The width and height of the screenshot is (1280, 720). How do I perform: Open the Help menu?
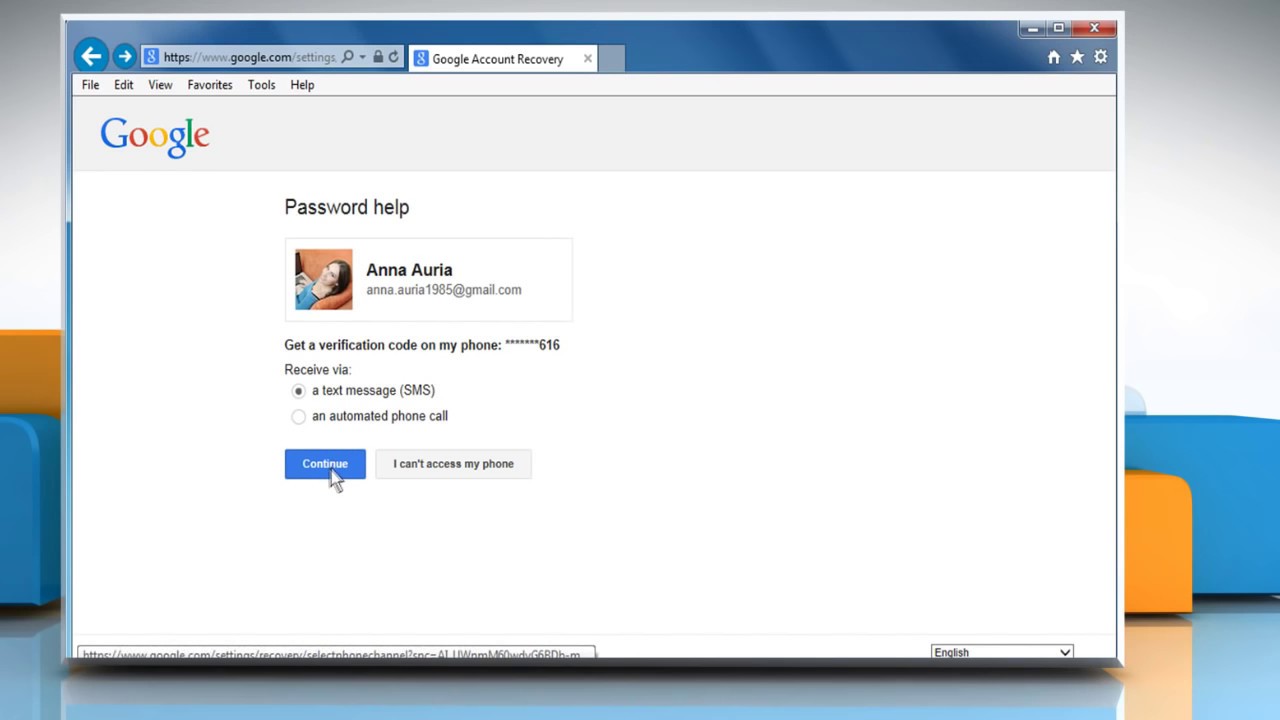point(302,85)
